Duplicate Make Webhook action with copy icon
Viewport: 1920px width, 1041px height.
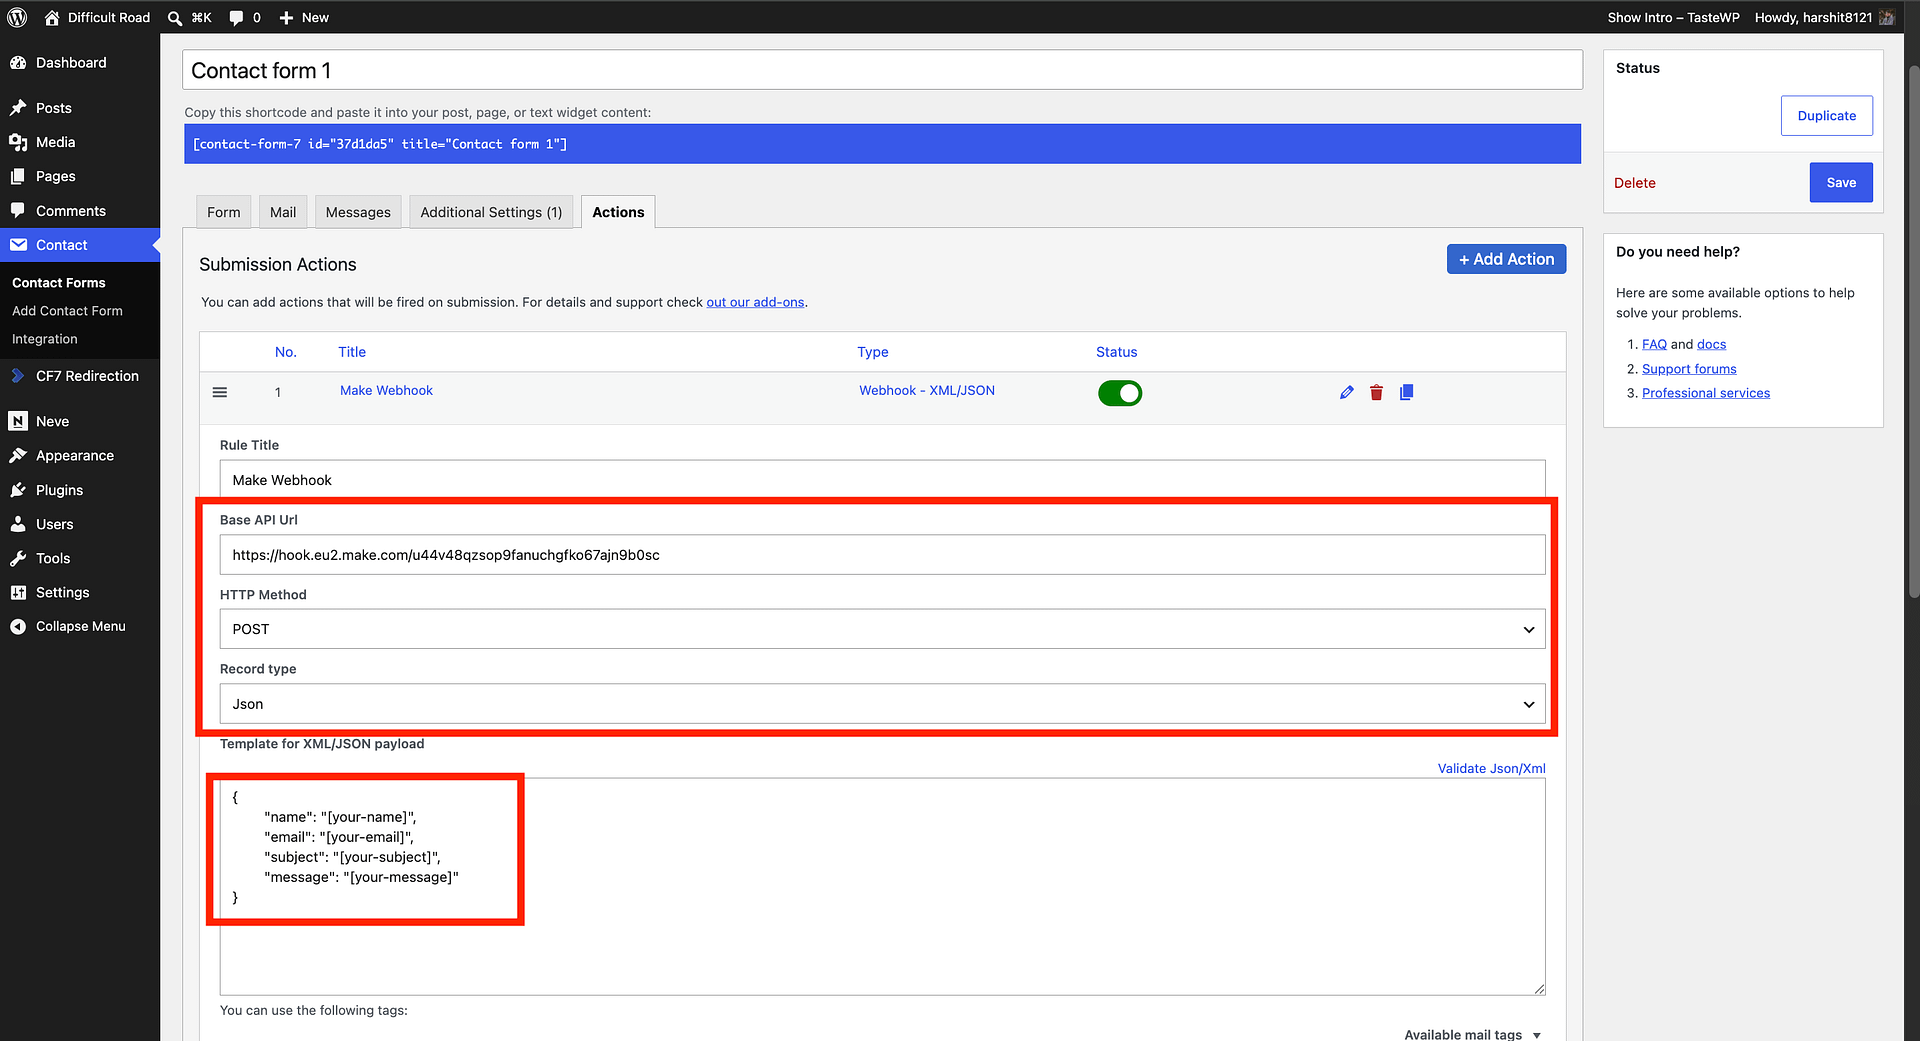tap(1406, 392)
